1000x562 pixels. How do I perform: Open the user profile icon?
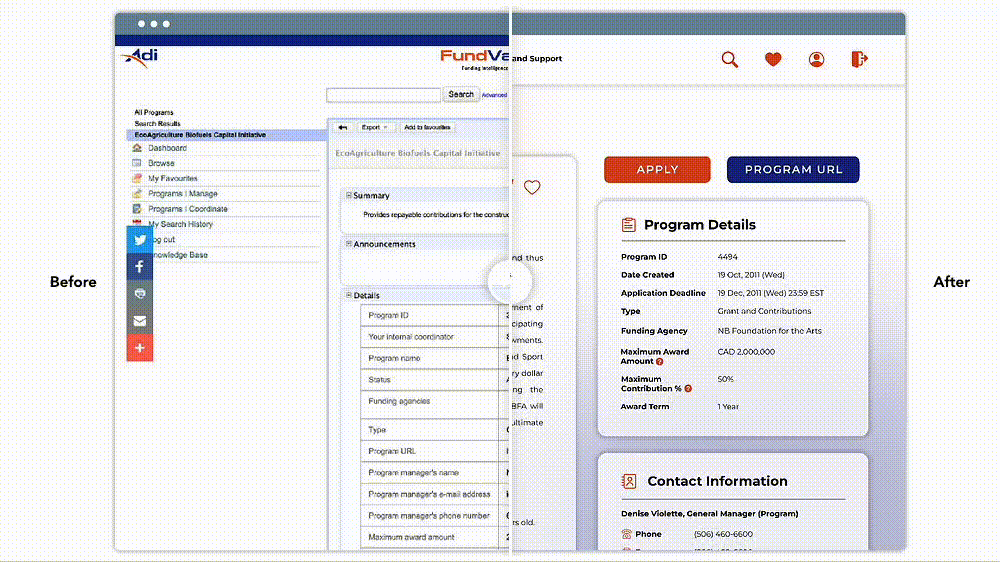816,59
